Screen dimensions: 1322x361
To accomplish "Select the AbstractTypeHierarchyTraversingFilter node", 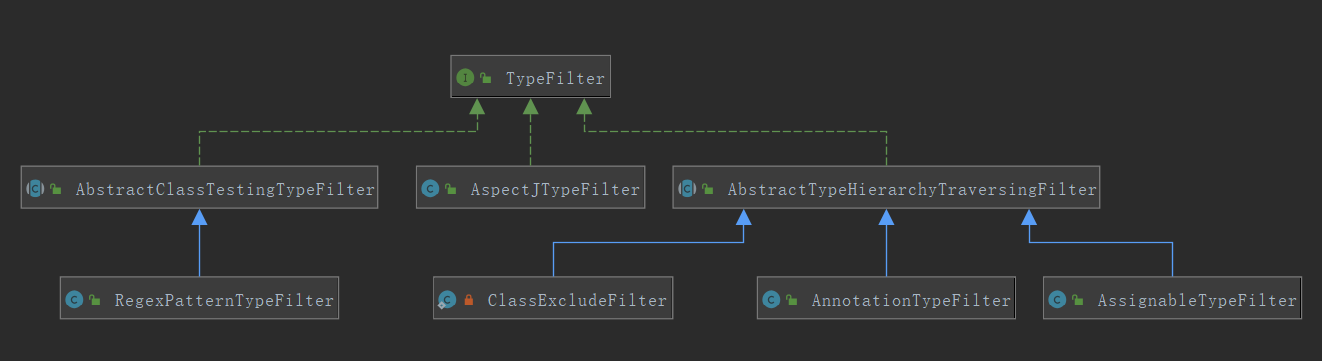I will point(886,188).
